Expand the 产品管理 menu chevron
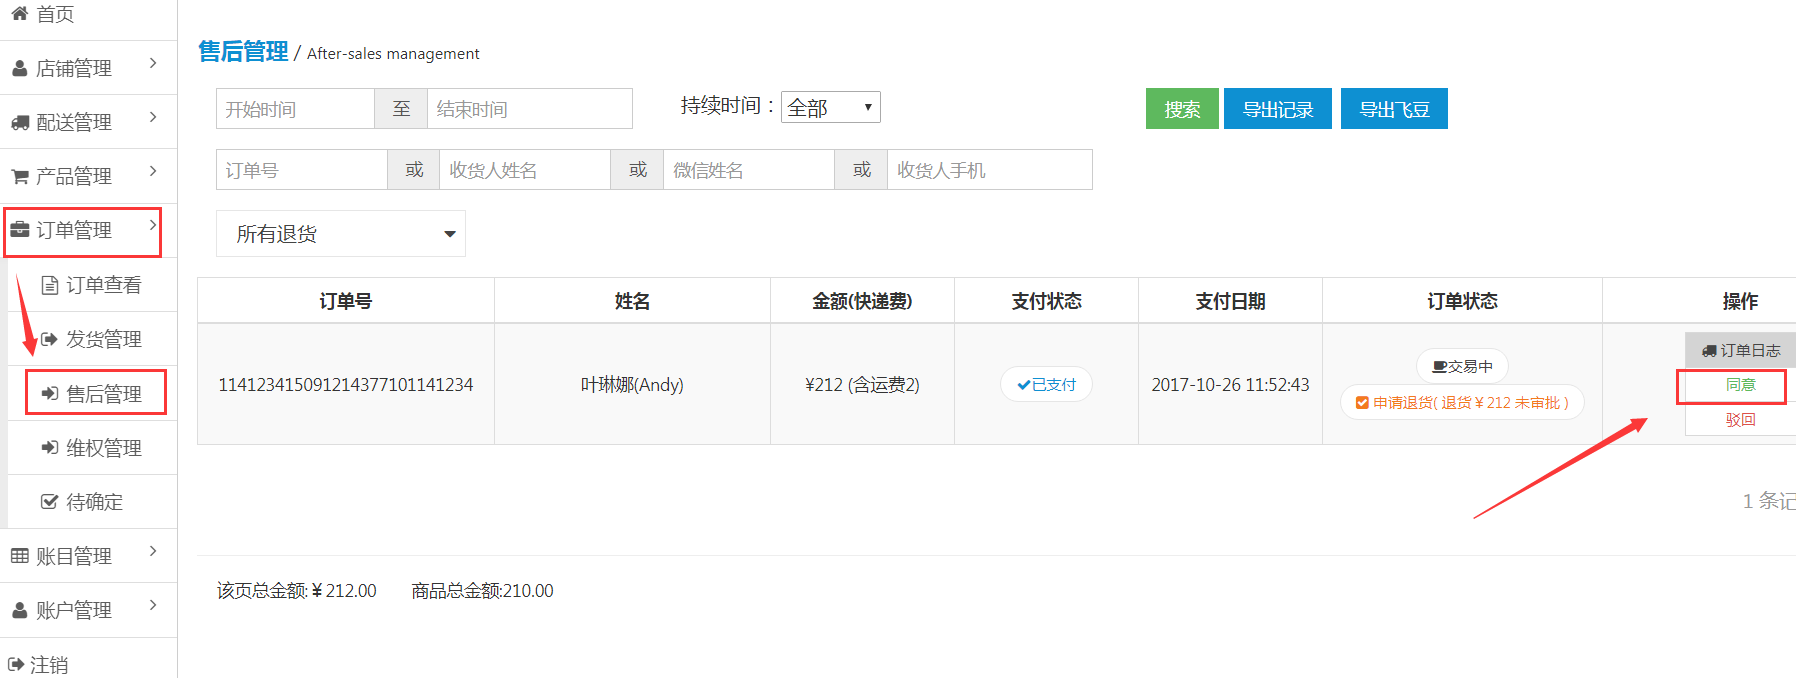 coord(153,171)
